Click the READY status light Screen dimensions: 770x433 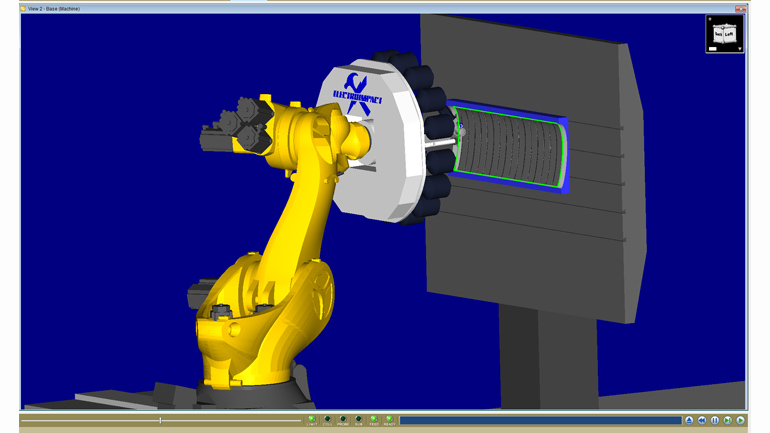[x=390, y=420]
